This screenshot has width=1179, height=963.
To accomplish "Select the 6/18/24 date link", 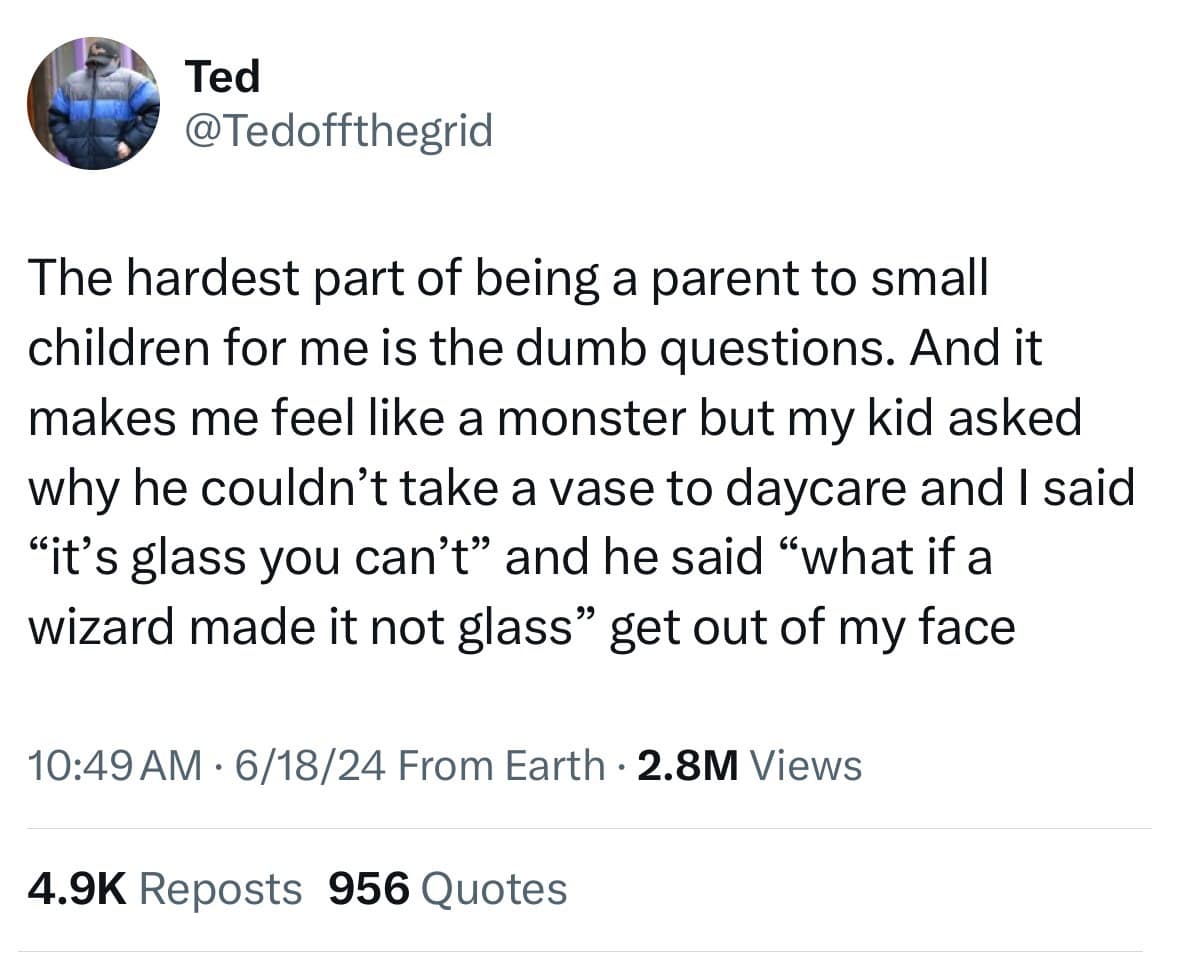I will pos(310,765).
